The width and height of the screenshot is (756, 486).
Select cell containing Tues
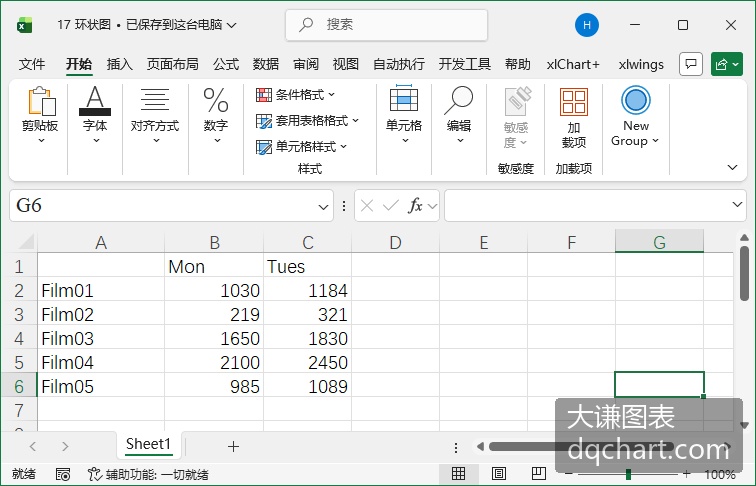(307, 266)
